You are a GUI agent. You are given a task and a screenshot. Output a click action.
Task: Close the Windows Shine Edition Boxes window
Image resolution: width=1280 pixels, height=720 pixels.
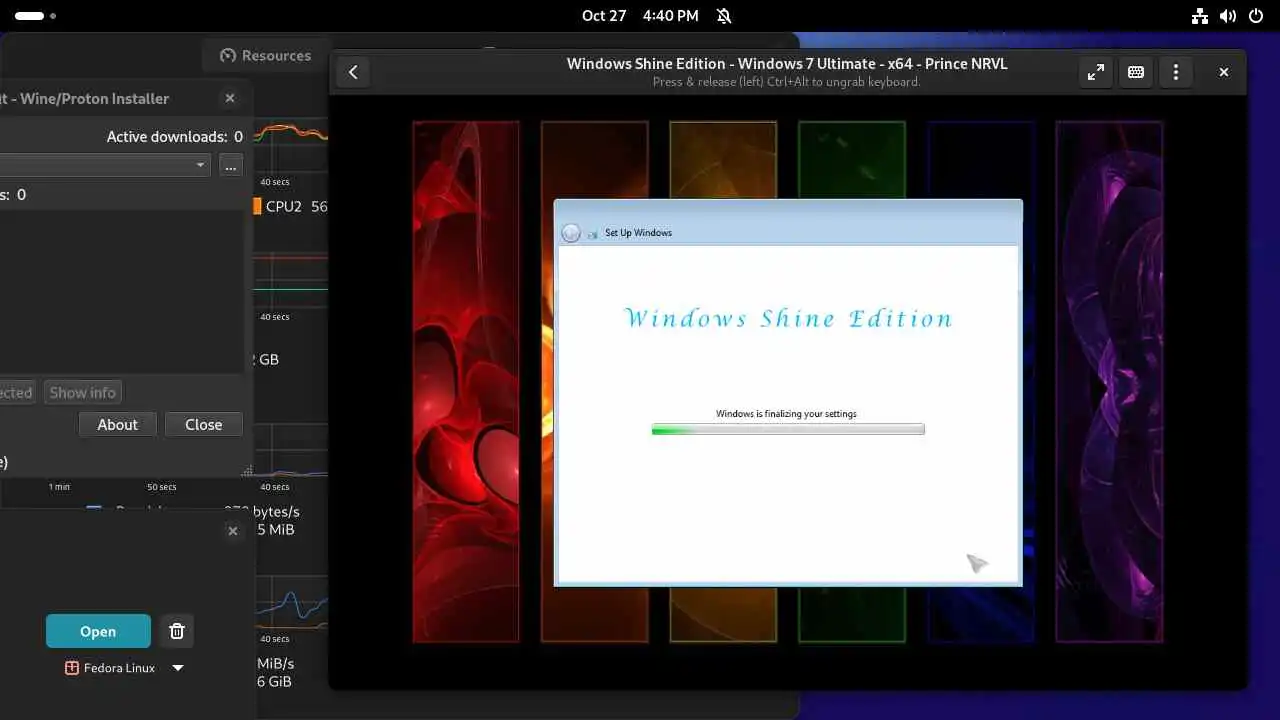[1223, 72]
